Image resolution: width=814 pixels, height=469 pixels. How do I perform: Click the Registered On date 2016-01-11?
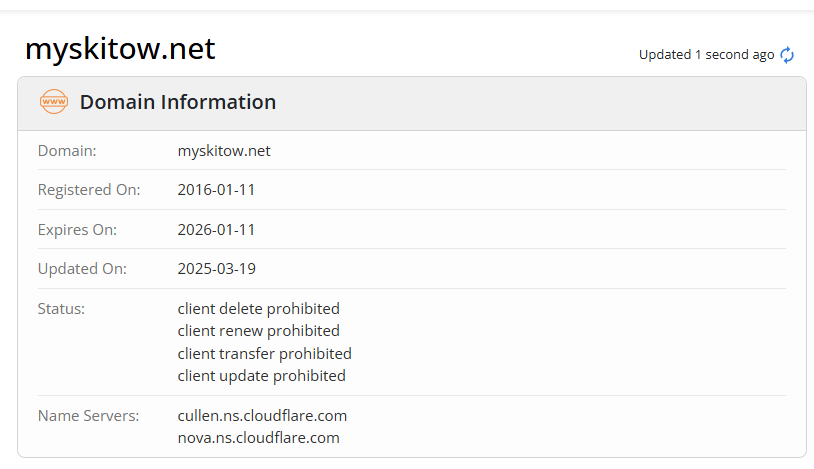coord(216,190)
